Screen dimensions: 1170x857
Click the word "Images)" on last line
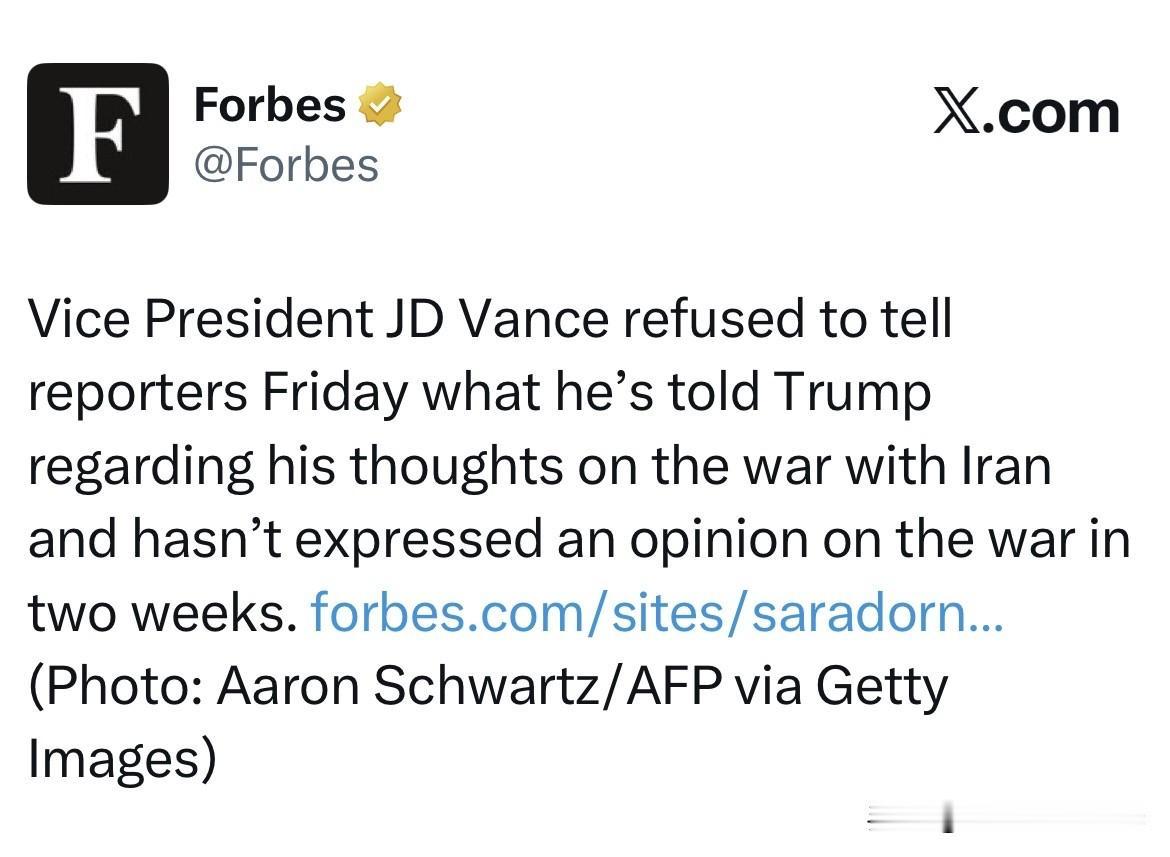121,759
